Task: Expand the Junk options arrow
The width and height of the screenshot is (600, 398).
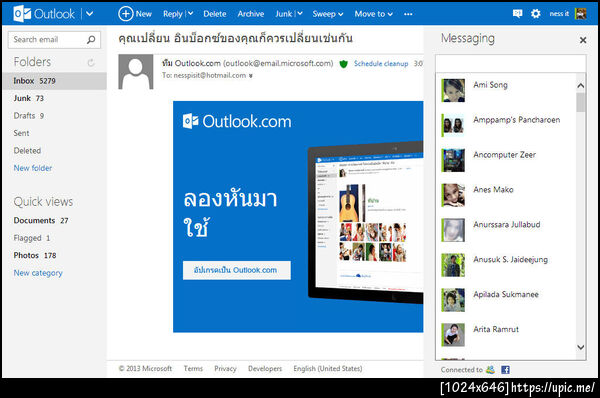Action: click(300, 14)
